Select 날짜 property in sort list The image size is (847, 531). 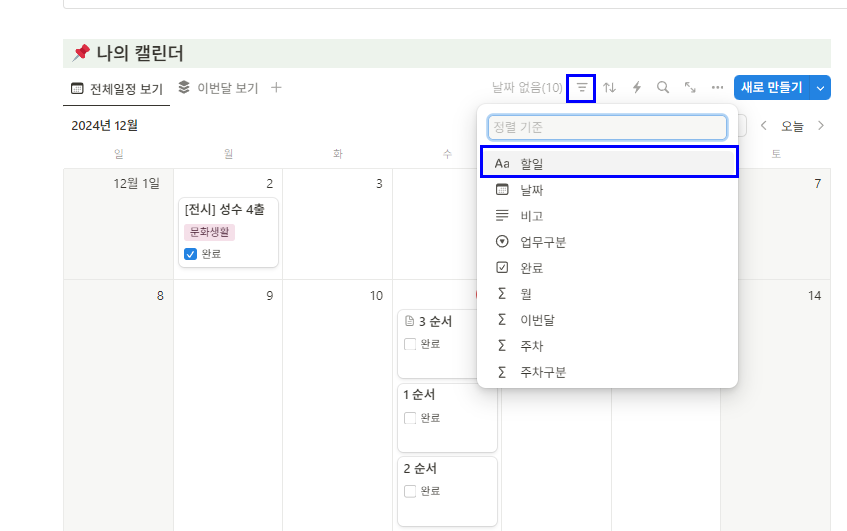[x=608, y=190]
